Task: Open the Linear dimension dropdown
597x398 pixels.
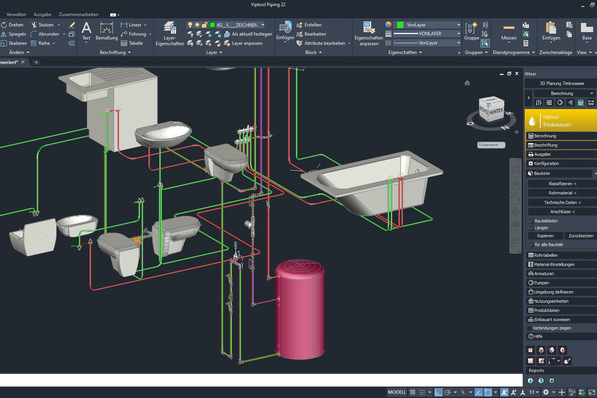Action: pyautogui.click(x=145, y=25)
